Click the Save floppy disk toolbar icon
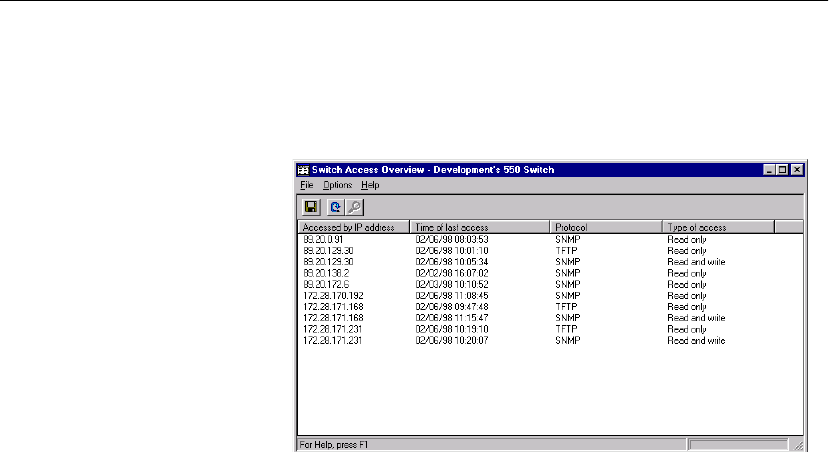829x452 pixels. pos(311,207)
